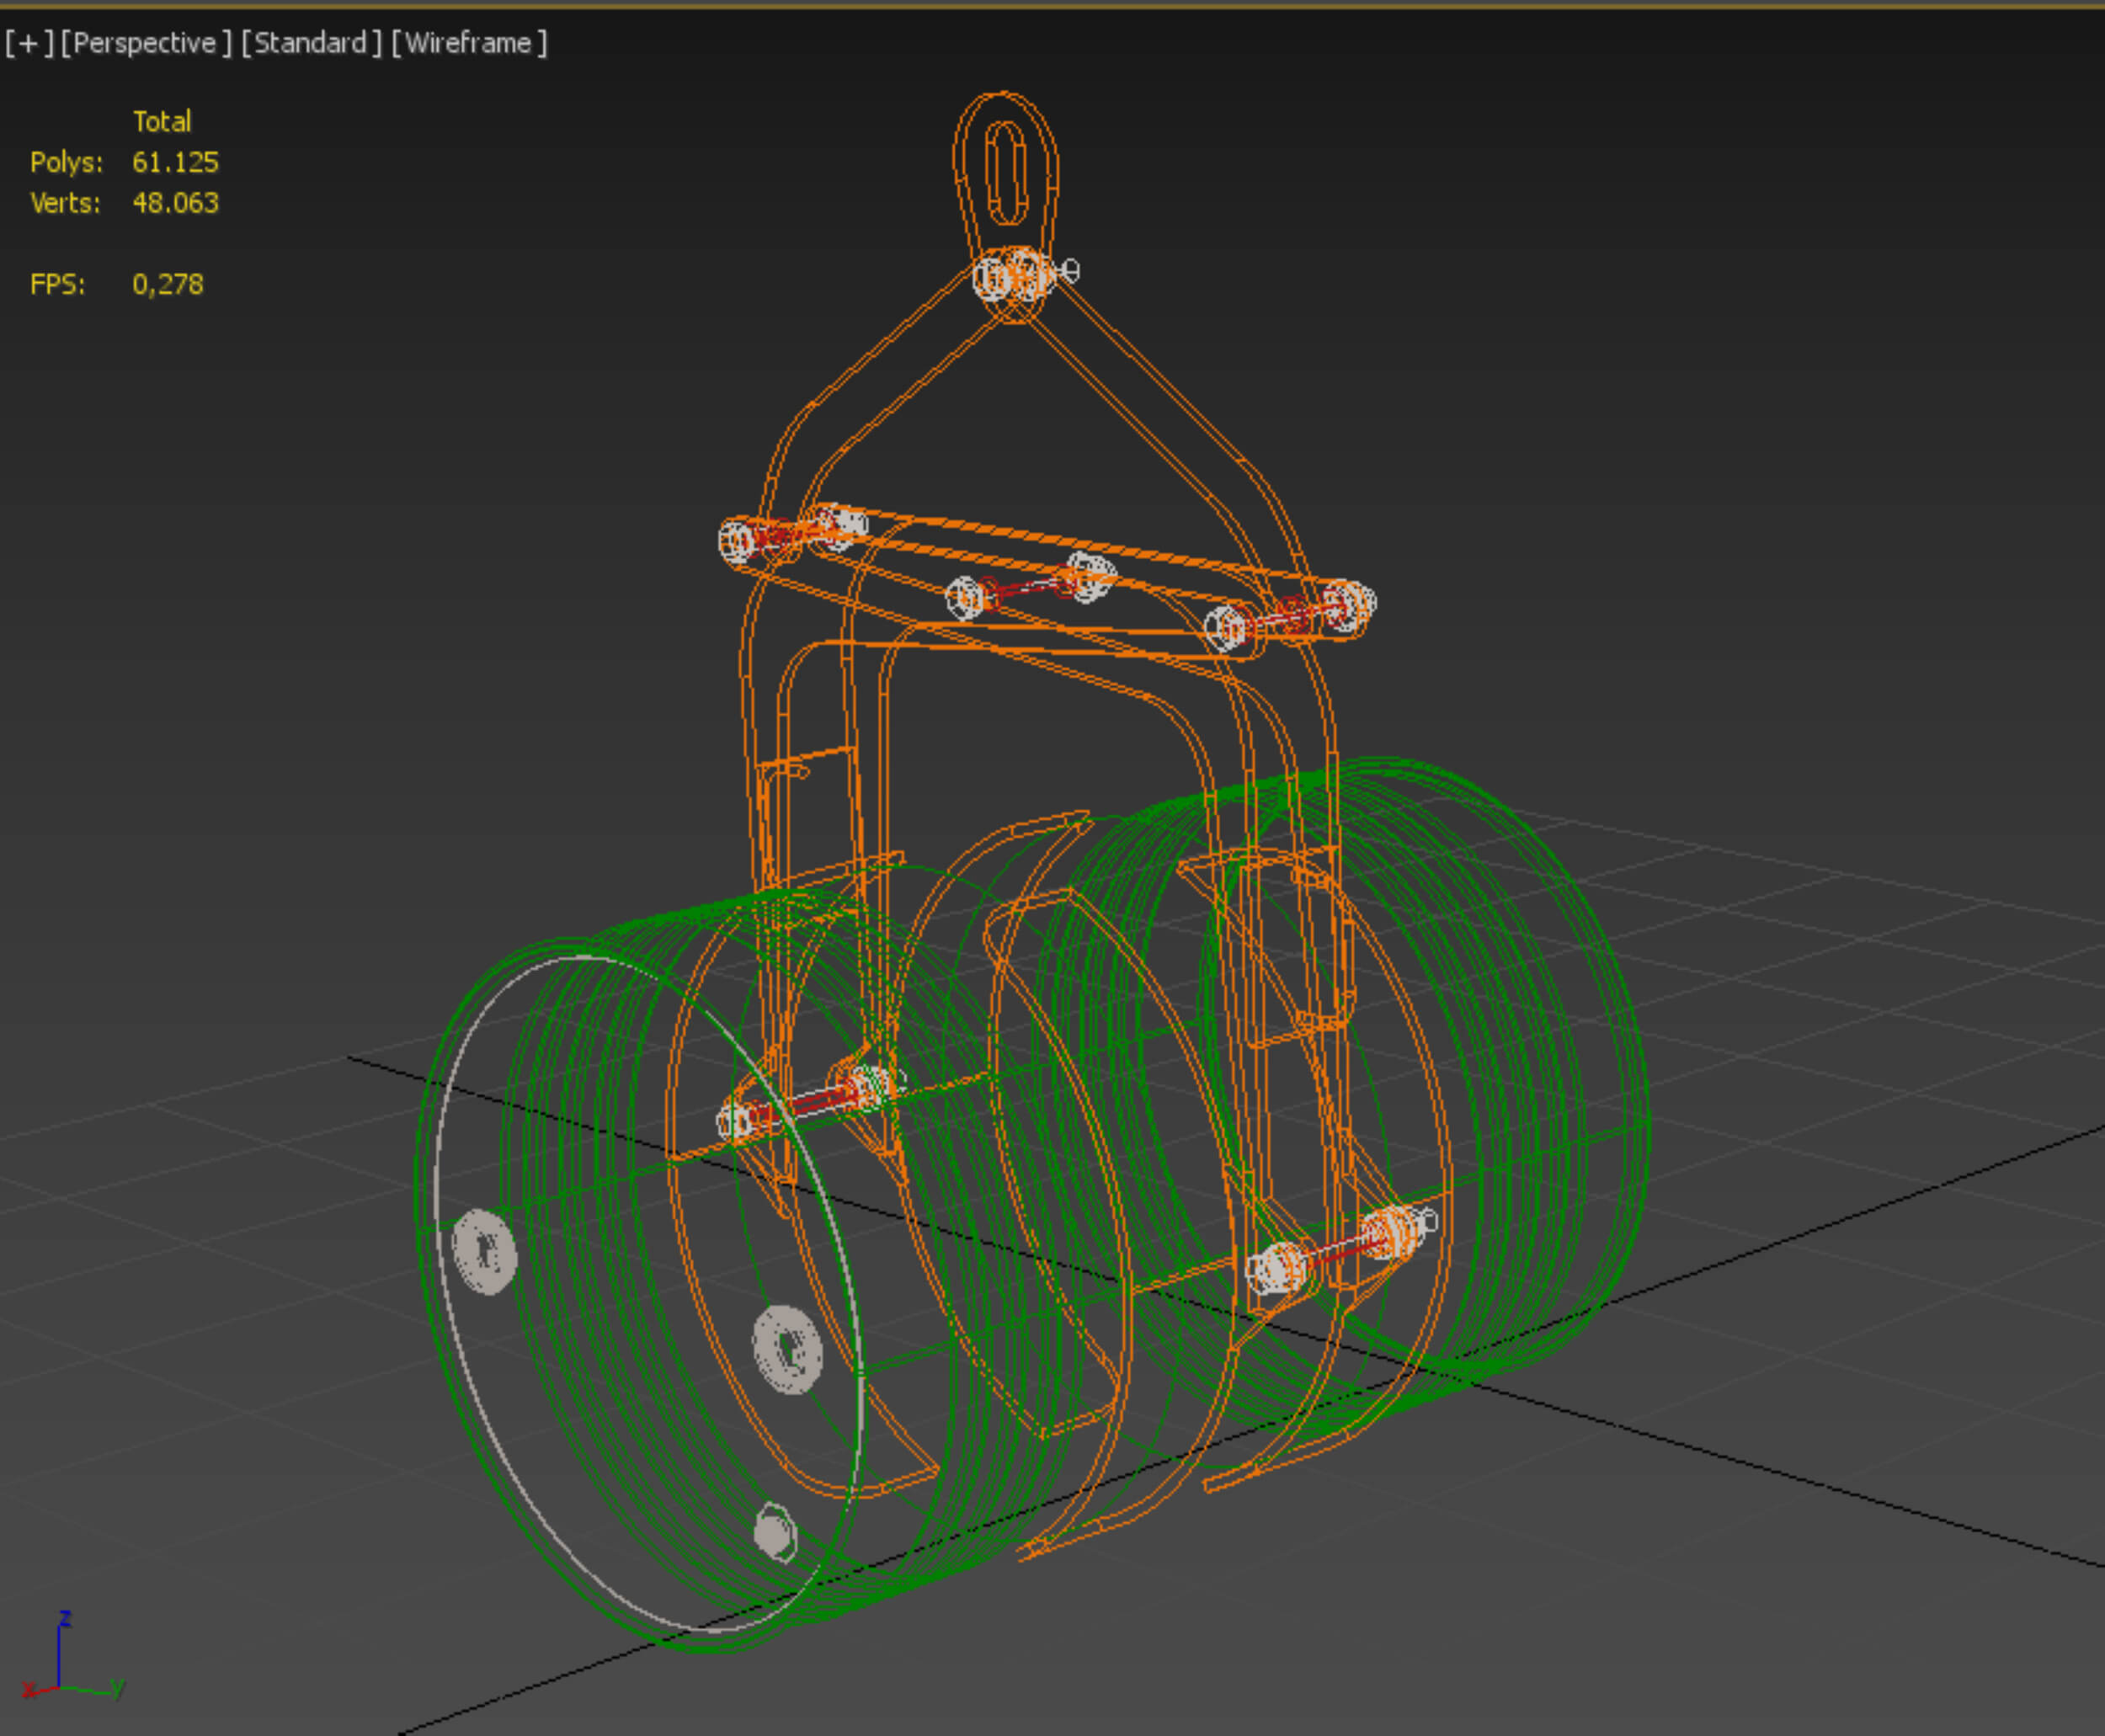Open the [+] viewport general menu
Screen dimensions: 2105x1736
(28, 43)
